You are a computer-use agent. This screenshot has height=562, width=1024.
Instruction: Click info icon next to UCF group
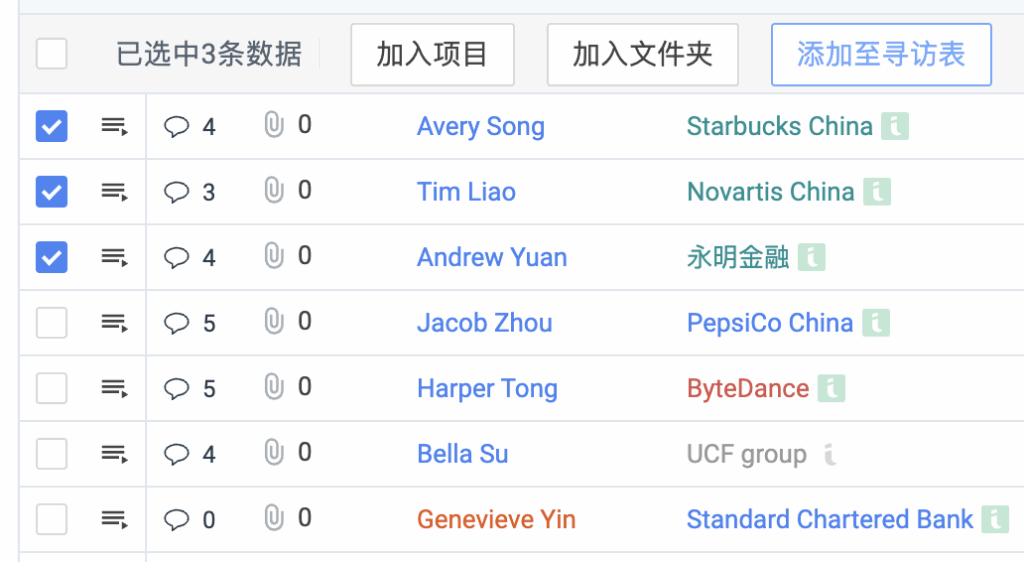[829, 454]
